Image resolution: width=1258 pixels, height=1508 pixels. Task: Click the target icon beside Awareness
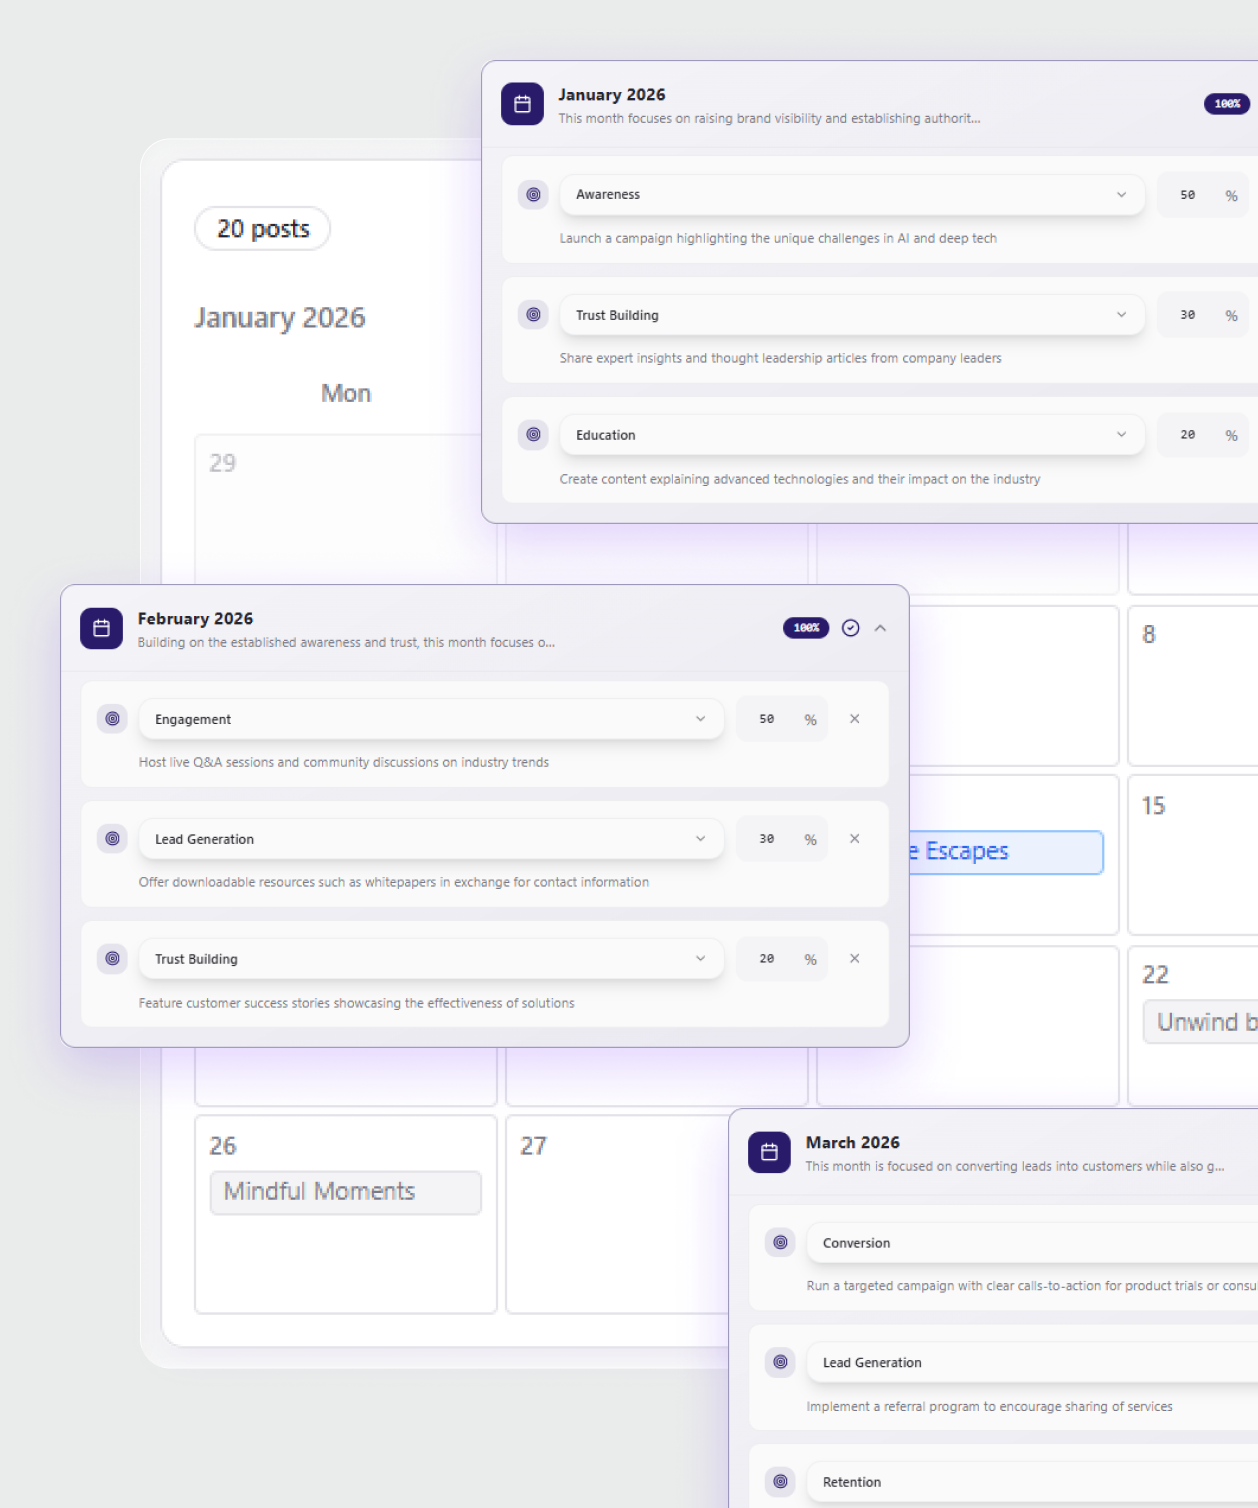(534, 195)
